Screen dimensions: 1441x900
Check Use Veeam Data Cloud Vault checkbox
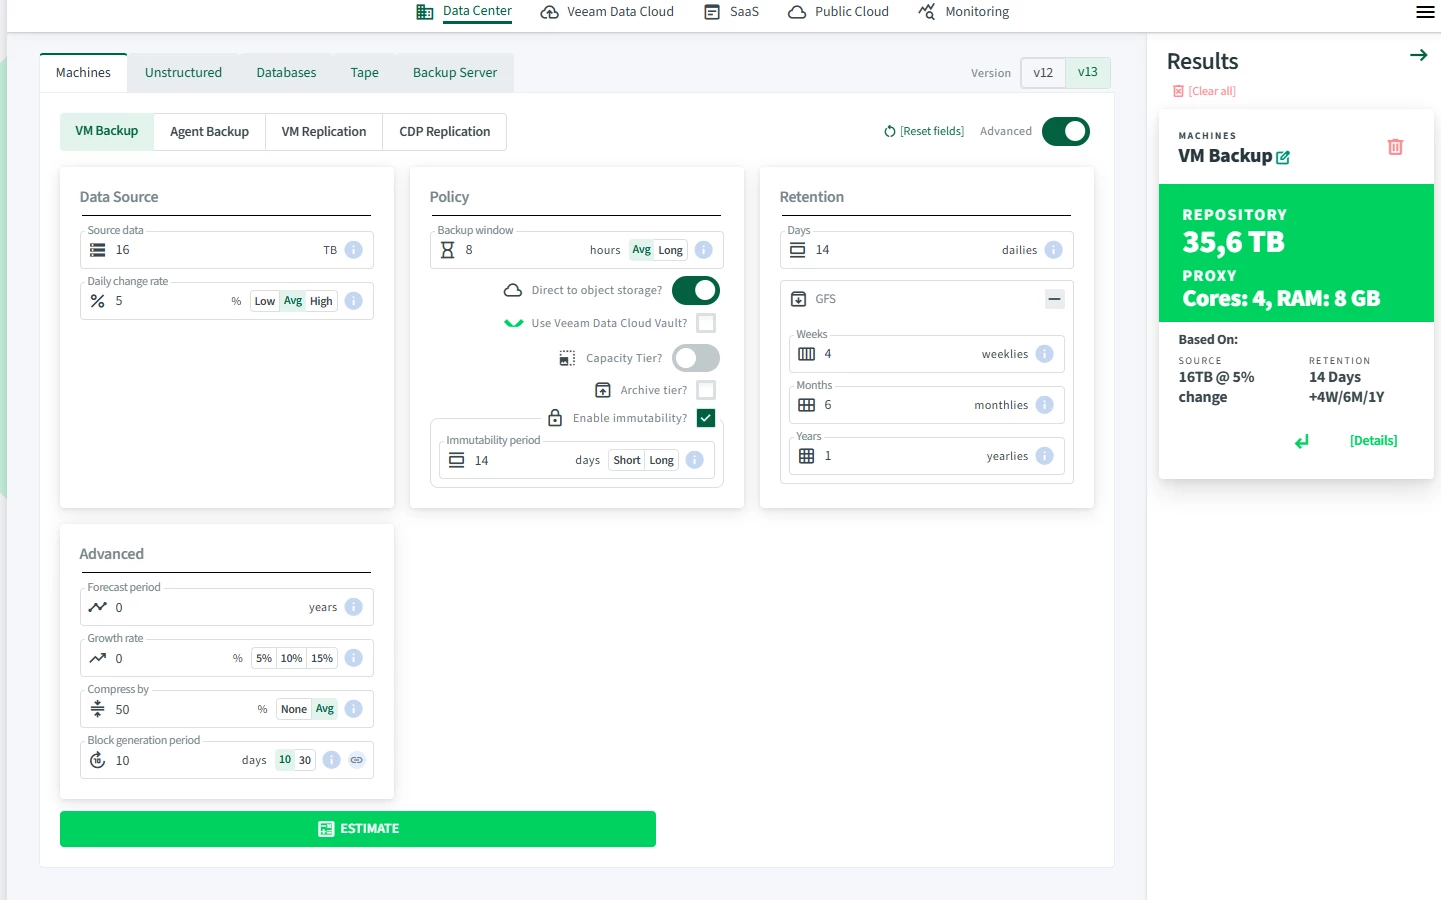(706, 323)
